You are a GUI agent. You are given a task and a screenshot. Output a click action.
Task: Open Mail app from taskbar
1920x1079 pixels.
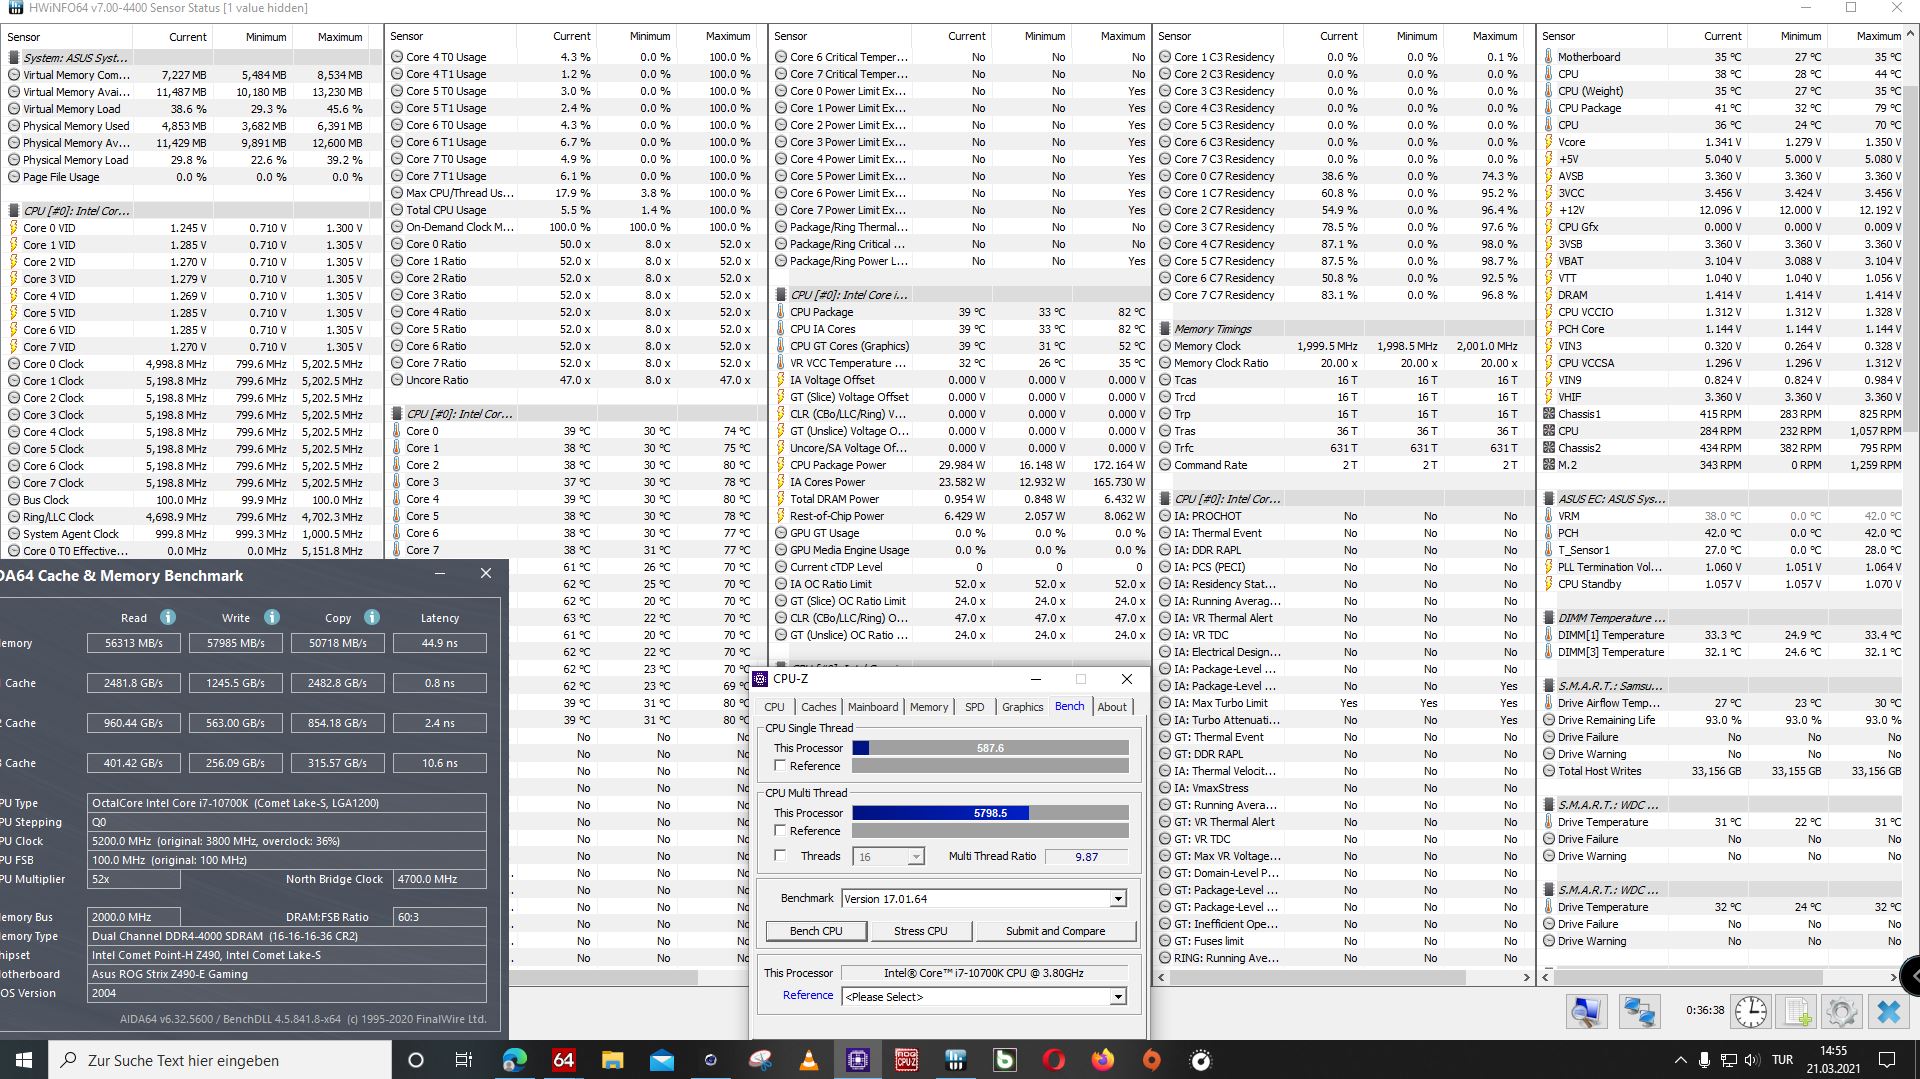661,1060
